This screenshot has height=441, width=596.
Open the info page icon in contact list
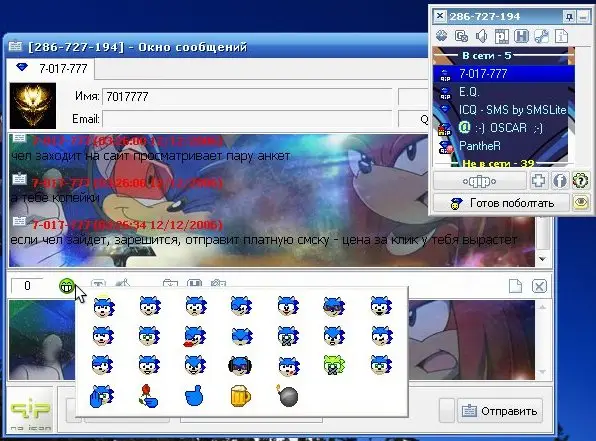click(x=561, y=36)
